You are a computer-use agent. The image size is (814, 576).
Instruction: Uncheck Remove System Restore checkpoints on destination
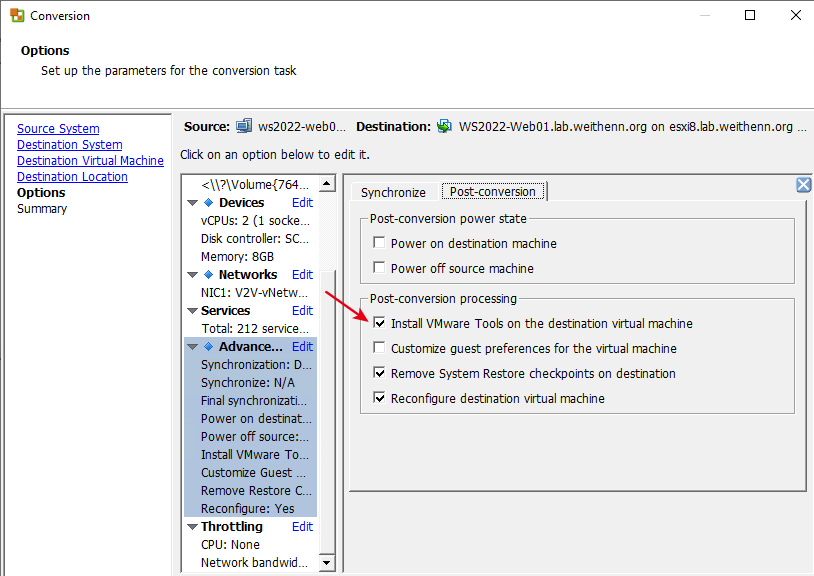379,373
